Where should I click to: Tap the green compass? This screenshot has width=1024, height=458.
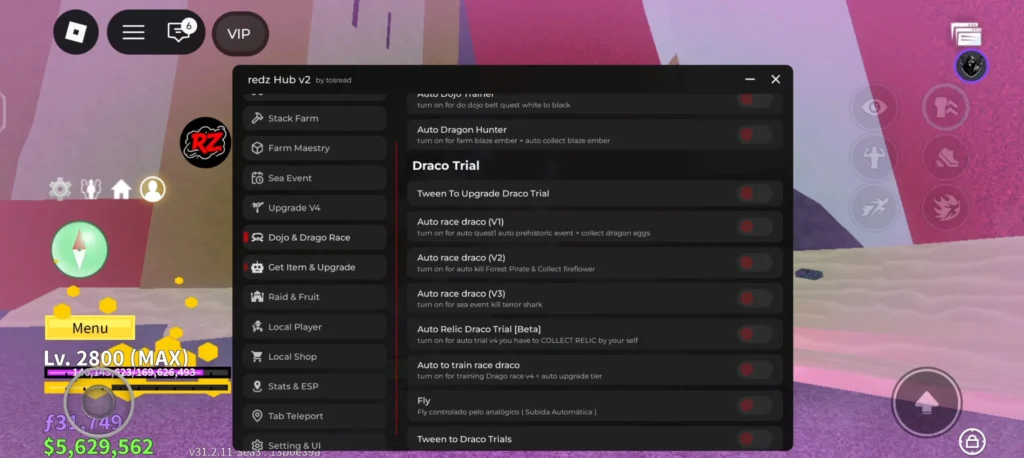(x=80, y=250)
